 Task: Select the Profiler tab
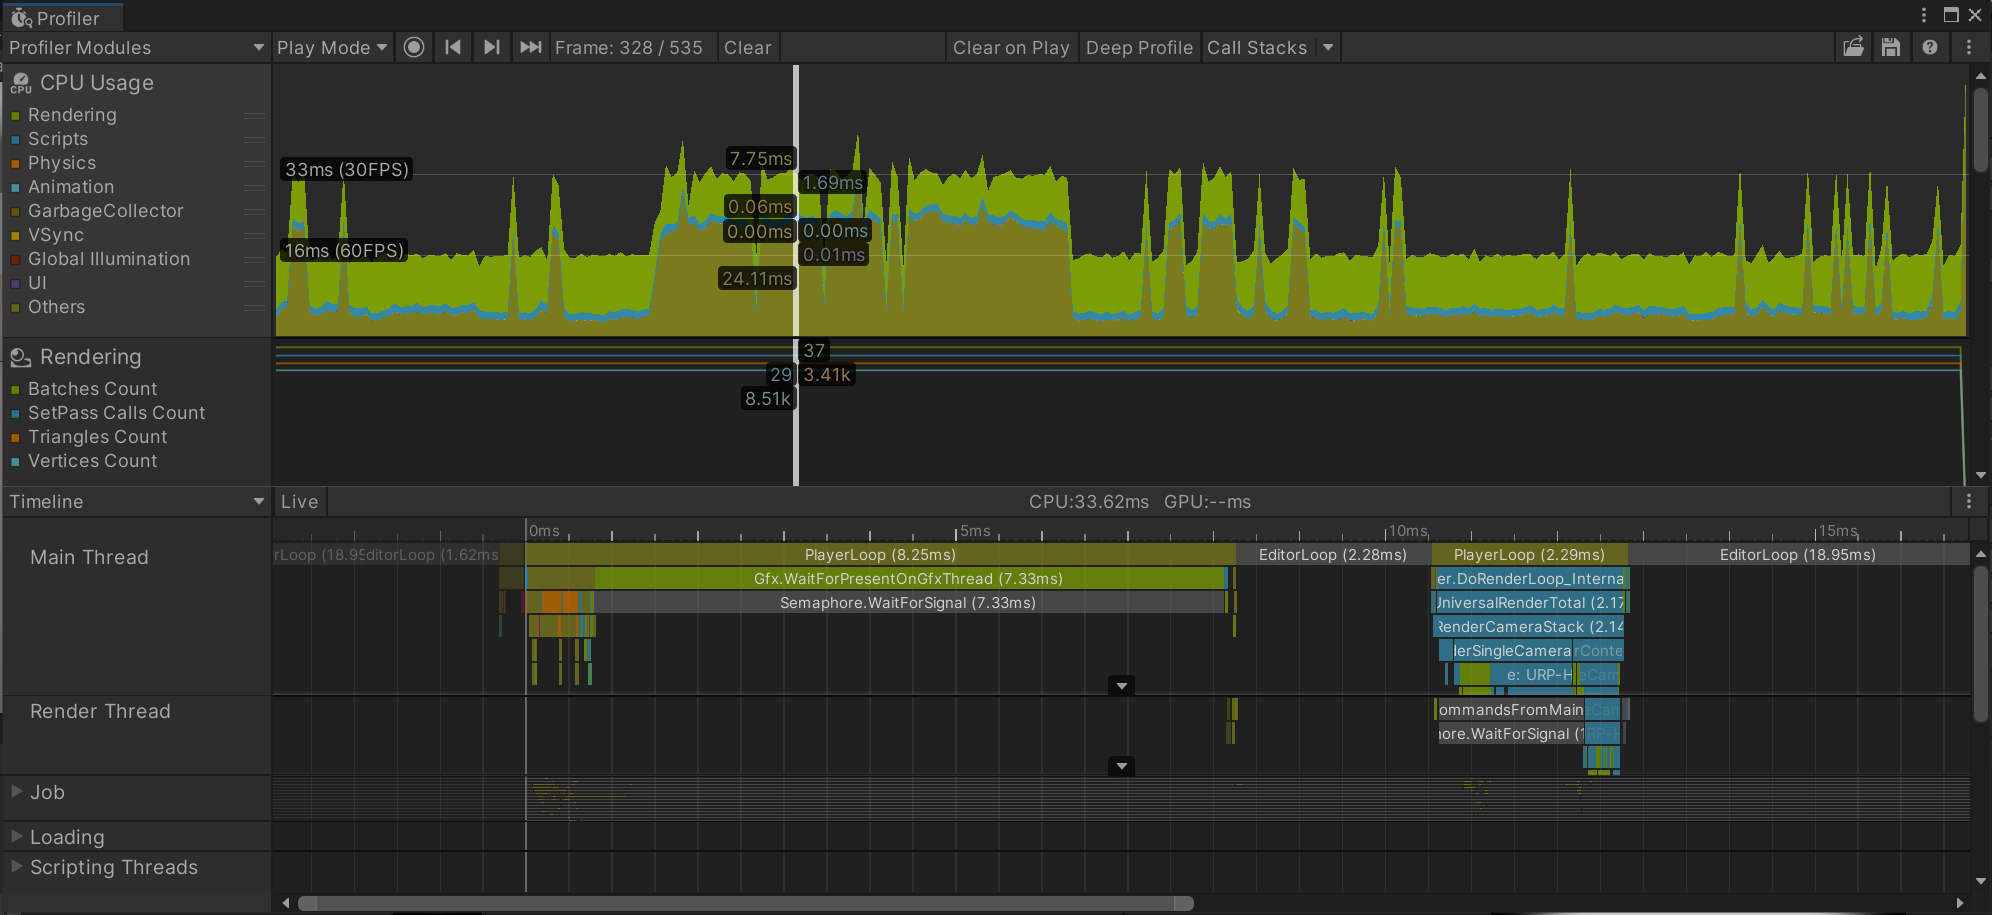(x=62, y=16)
